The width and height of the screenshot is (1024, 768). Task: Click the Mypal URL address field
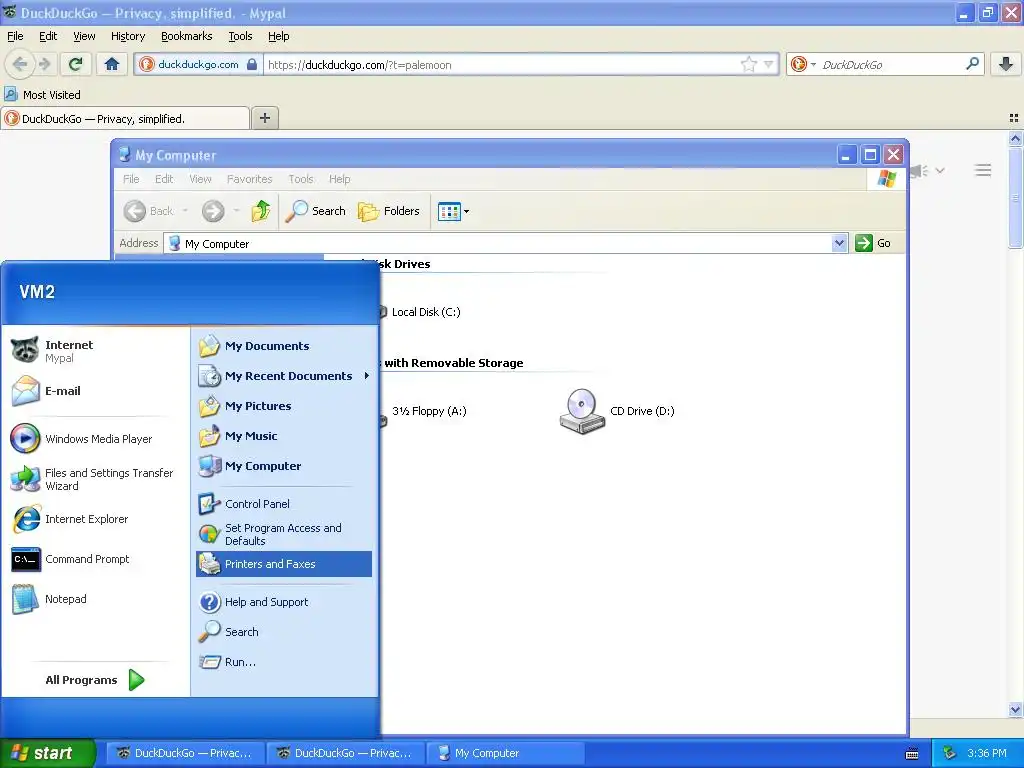[500, 64]
